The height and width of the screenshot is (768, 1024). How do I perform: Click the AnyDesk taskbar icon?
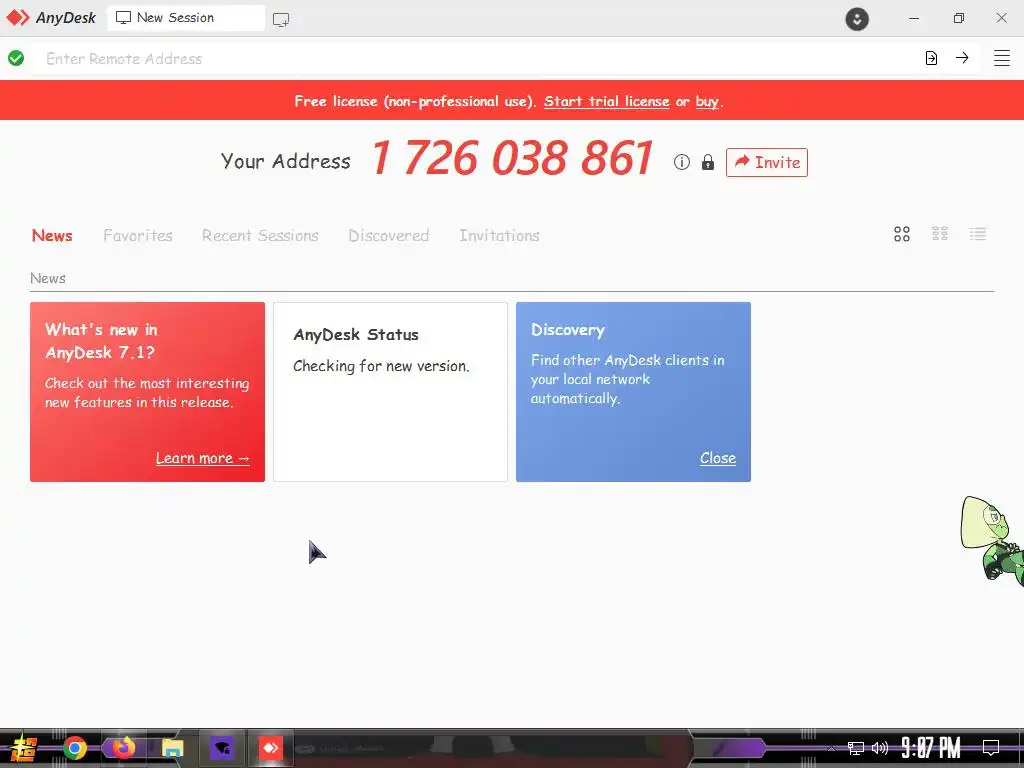270,748
